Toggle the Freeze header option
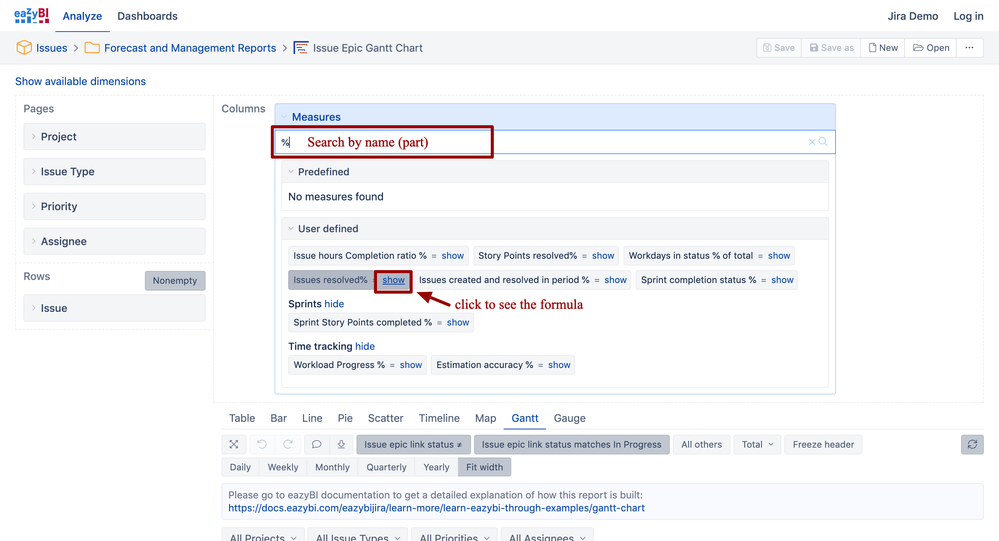 pos(823,444)
